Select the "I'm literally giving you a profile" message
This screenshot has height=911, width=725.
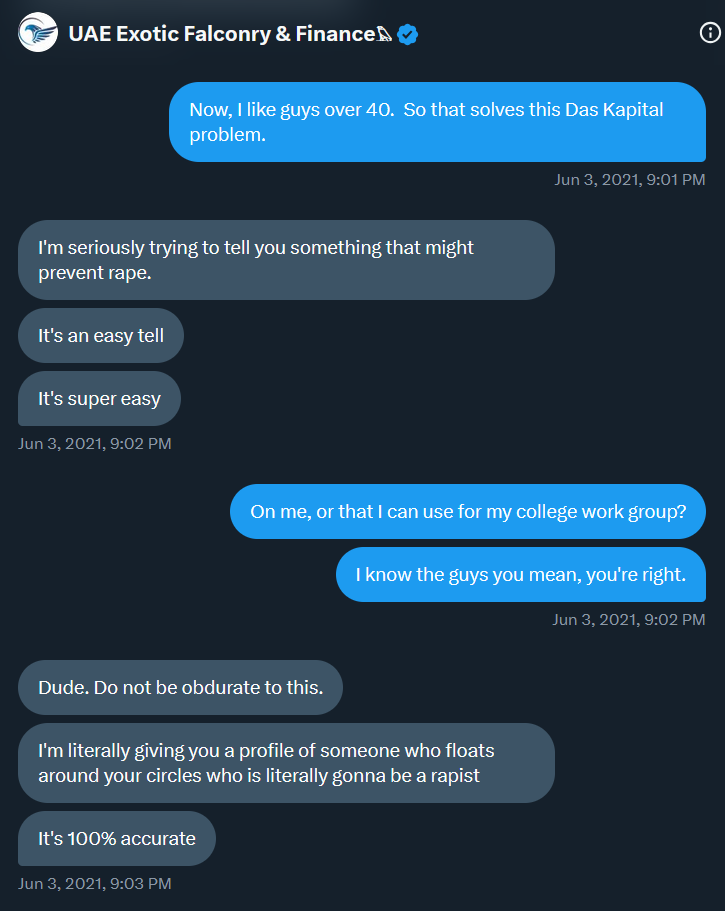[286, 763]
